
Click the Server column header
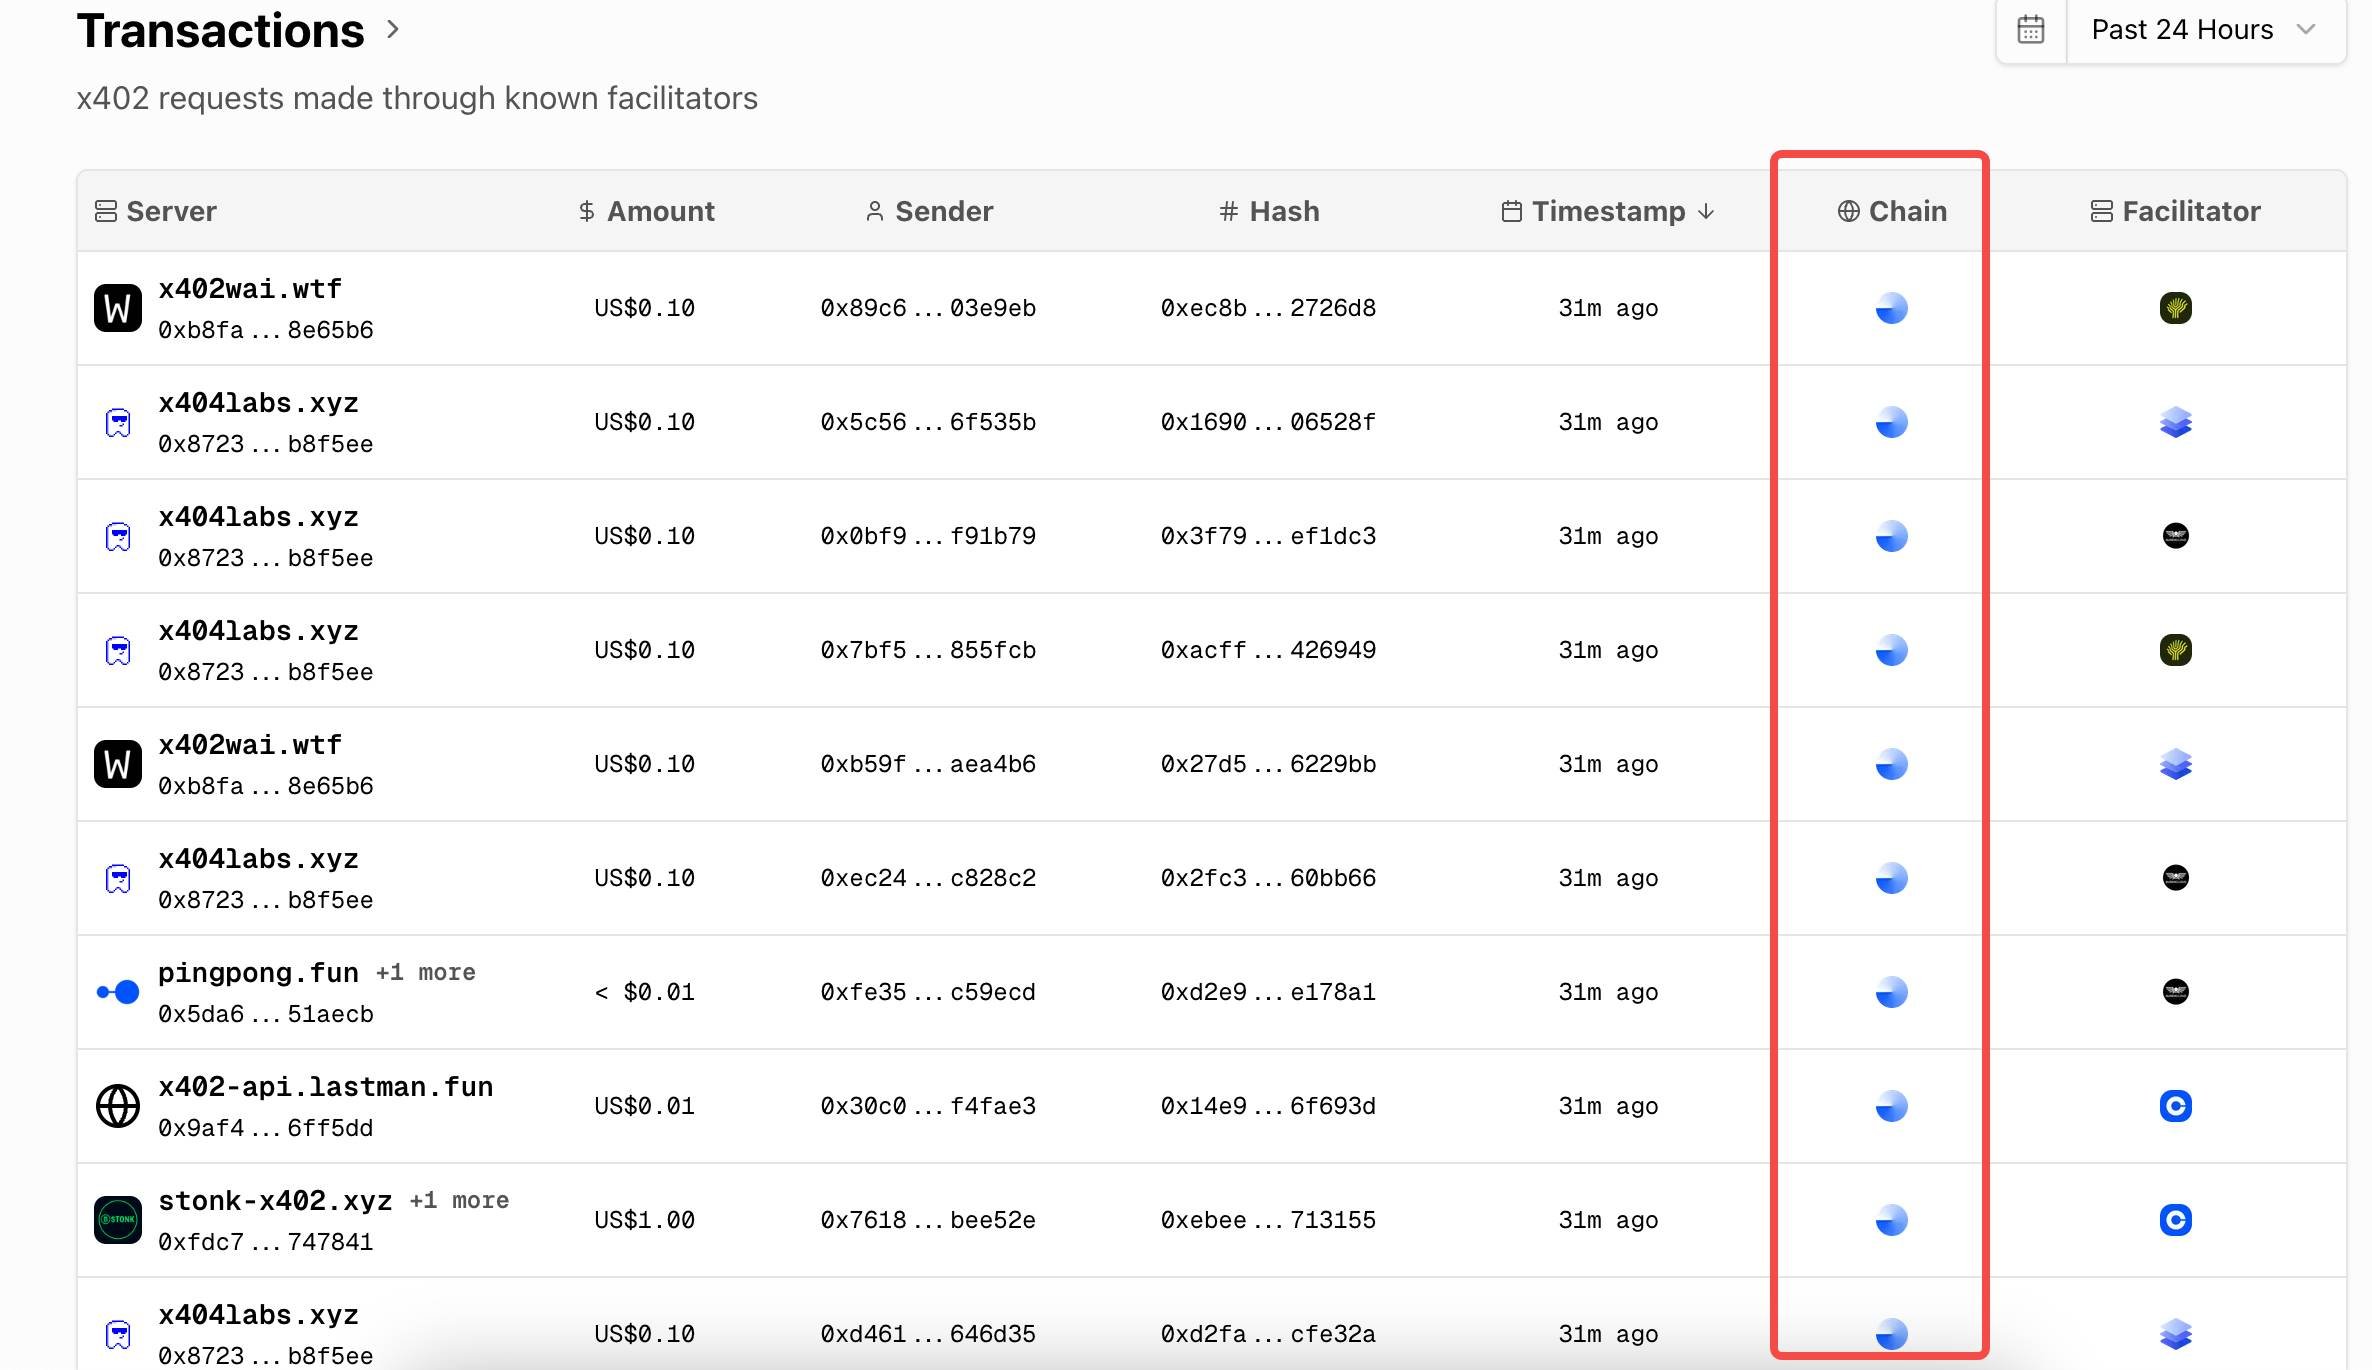pyautogui.click(x=156, y=211)
